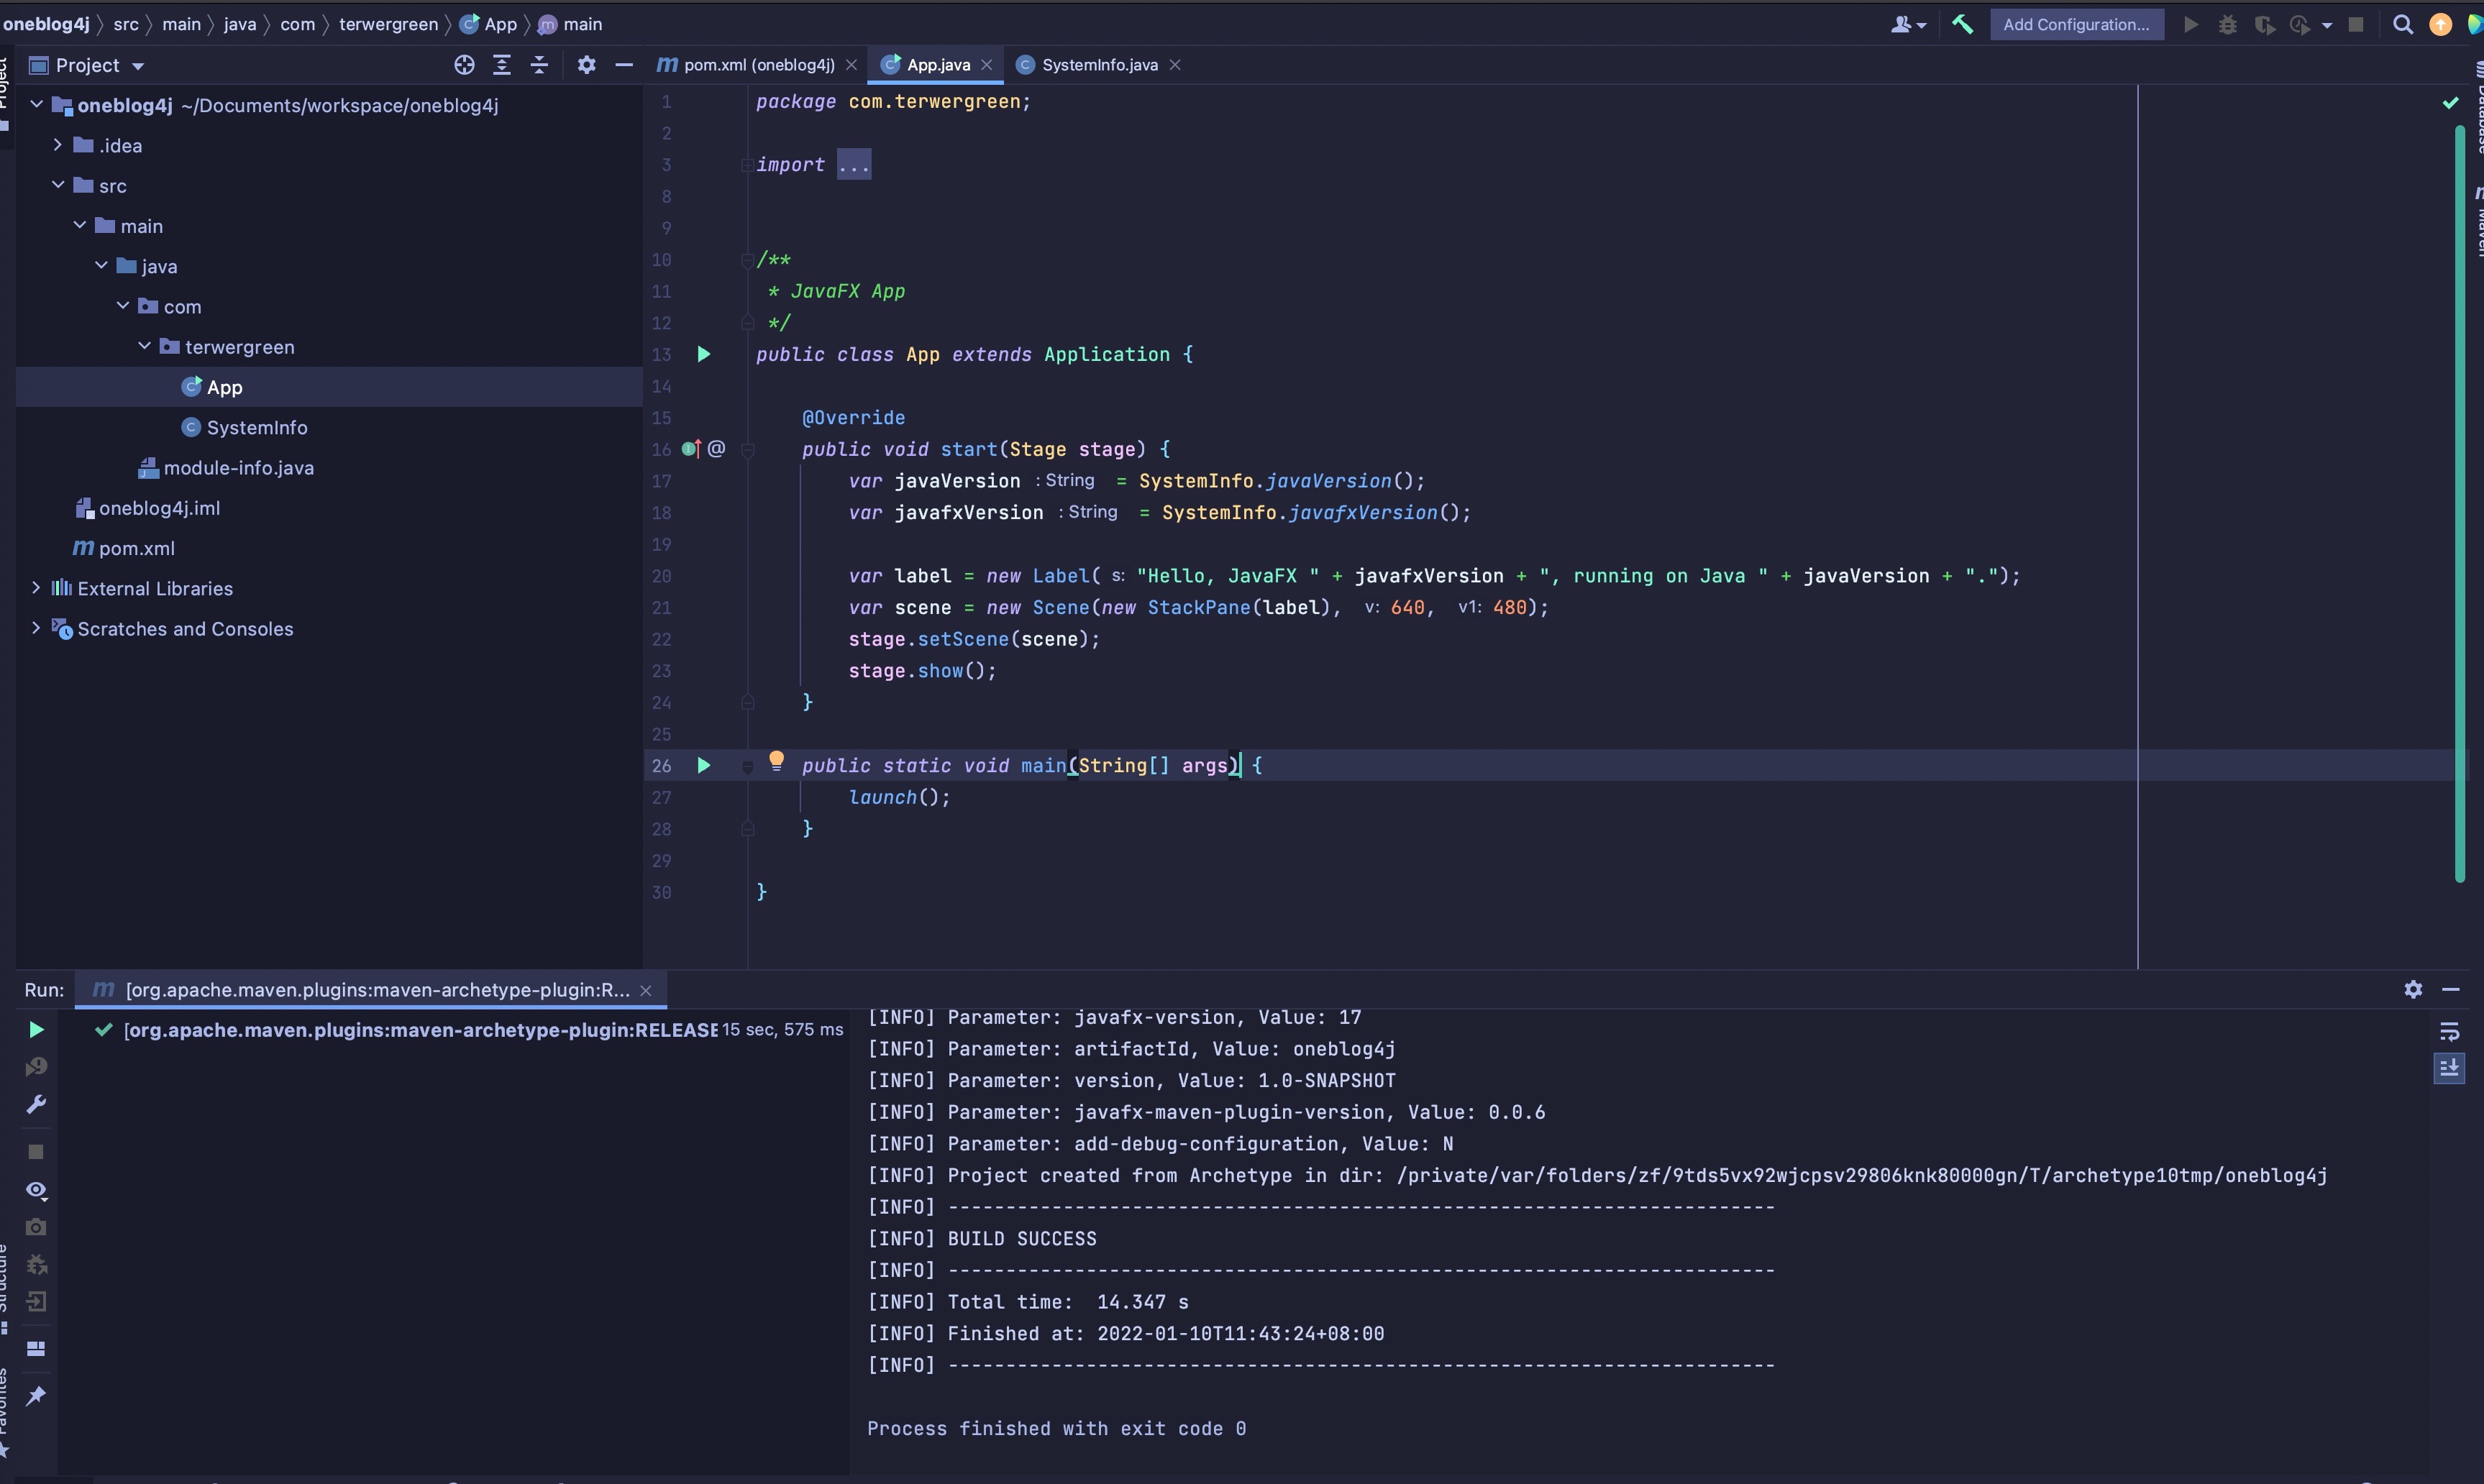Collapse the com package
This screenshot has height=1484, width=2484.
tap(123, 305)
